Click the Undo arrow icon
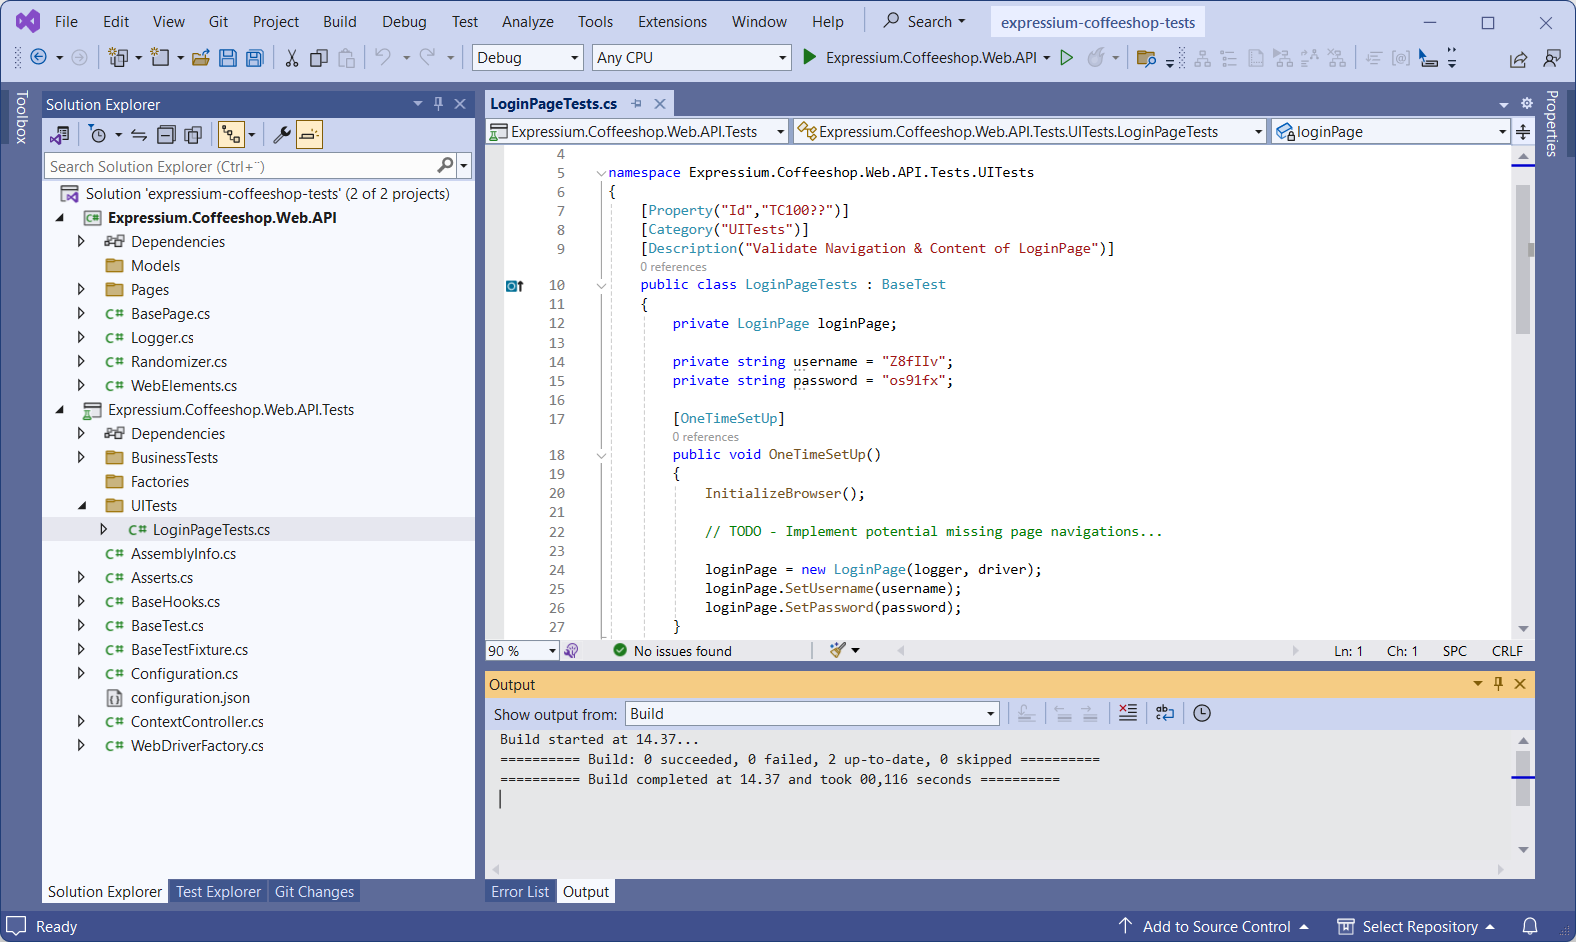This screenshot has height=942, width=1576. tap(383, 58)
